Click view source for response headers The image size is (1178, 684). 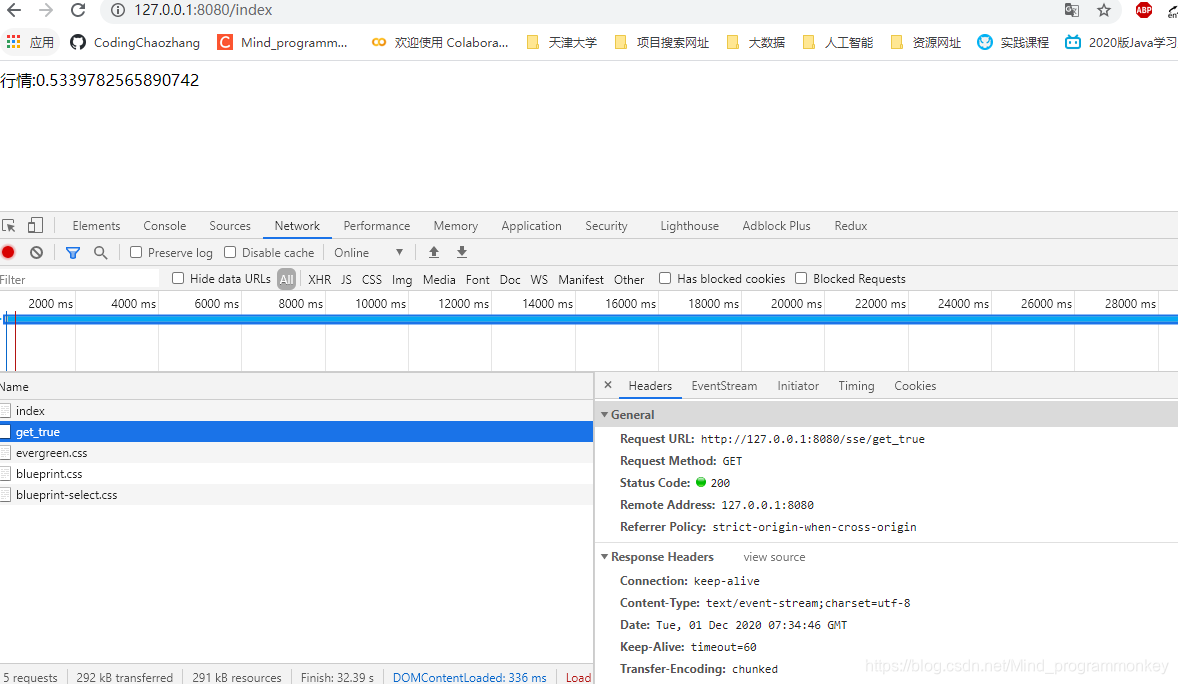click(x=774, y=557)
